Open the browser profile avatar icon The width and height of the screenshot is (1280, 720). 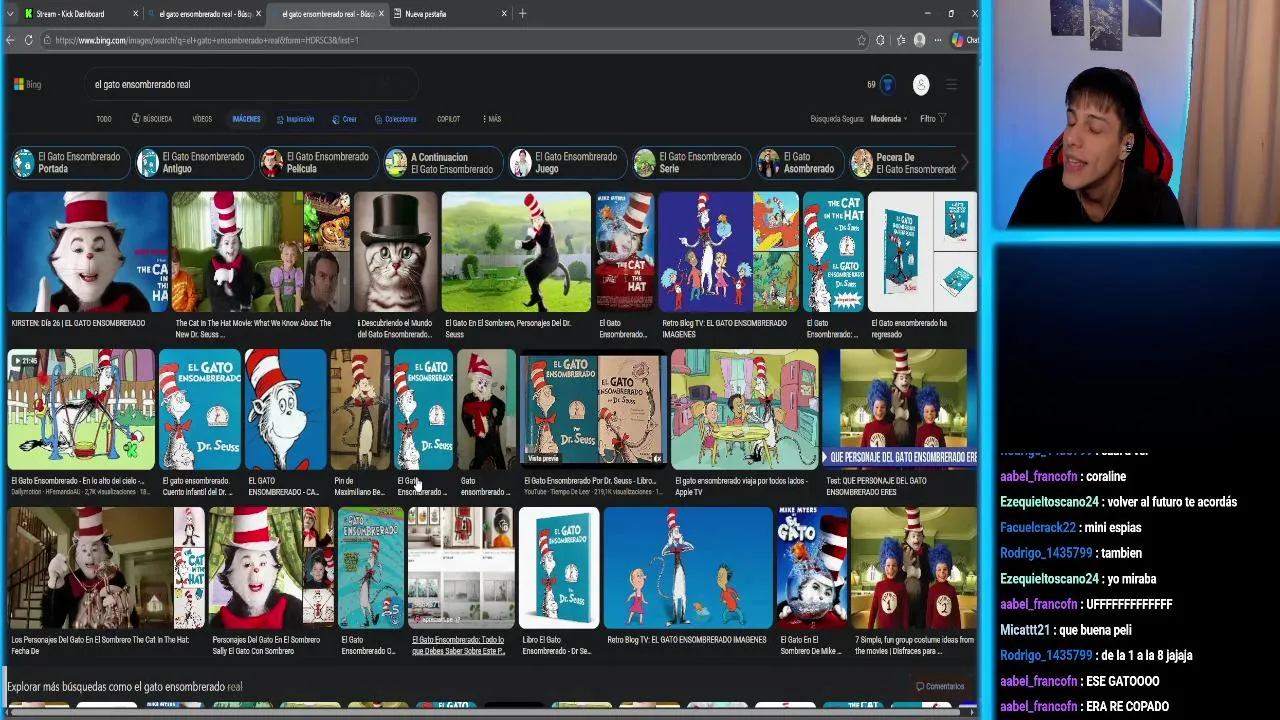tap(920, 40)
